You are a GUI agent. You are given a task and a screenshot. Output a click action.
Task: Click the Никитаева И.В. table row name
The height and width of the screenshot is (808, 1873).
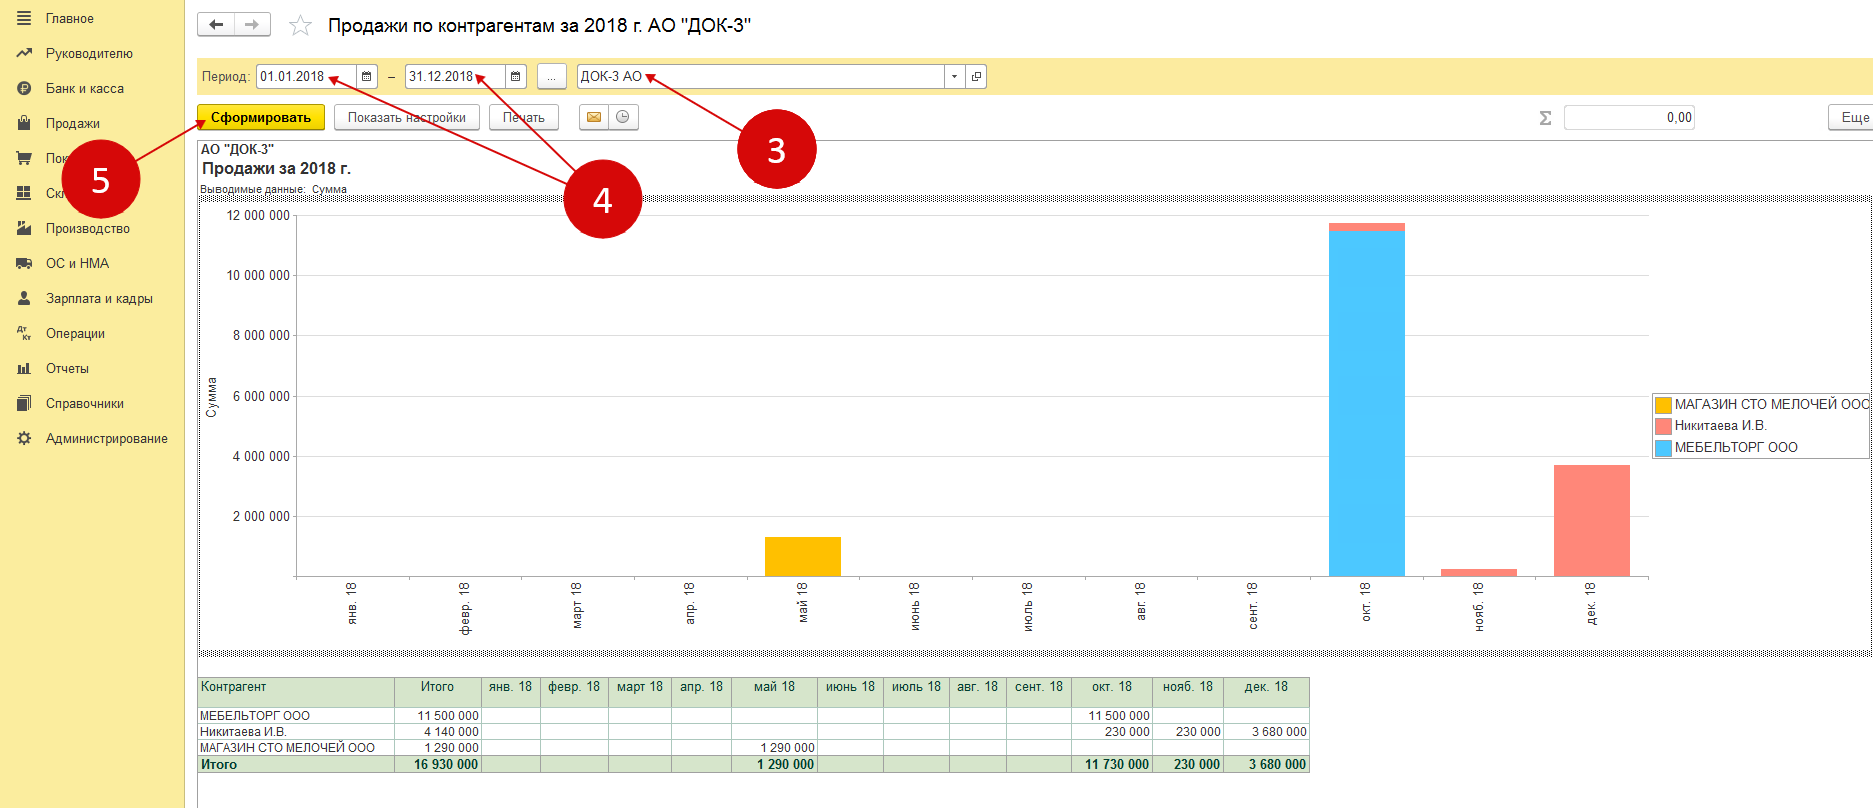(x=243, y=732)
